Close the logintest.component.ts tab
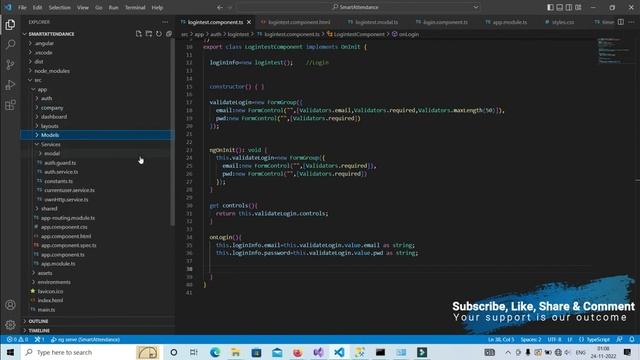The image size is (640, 360). [x=249, y=22]
